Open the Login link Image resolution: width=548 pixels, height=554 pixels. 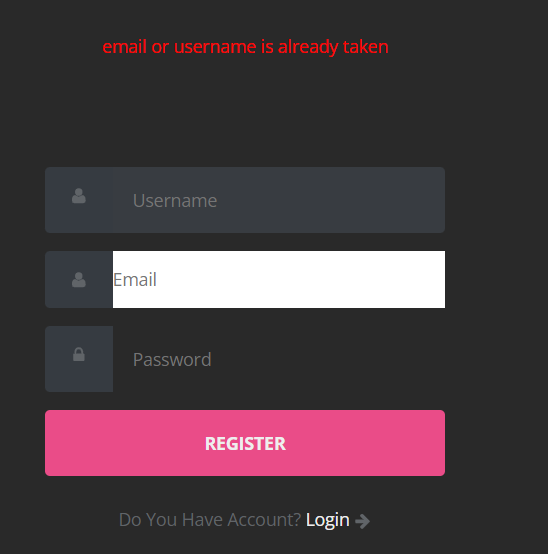[x=328, y=520]
